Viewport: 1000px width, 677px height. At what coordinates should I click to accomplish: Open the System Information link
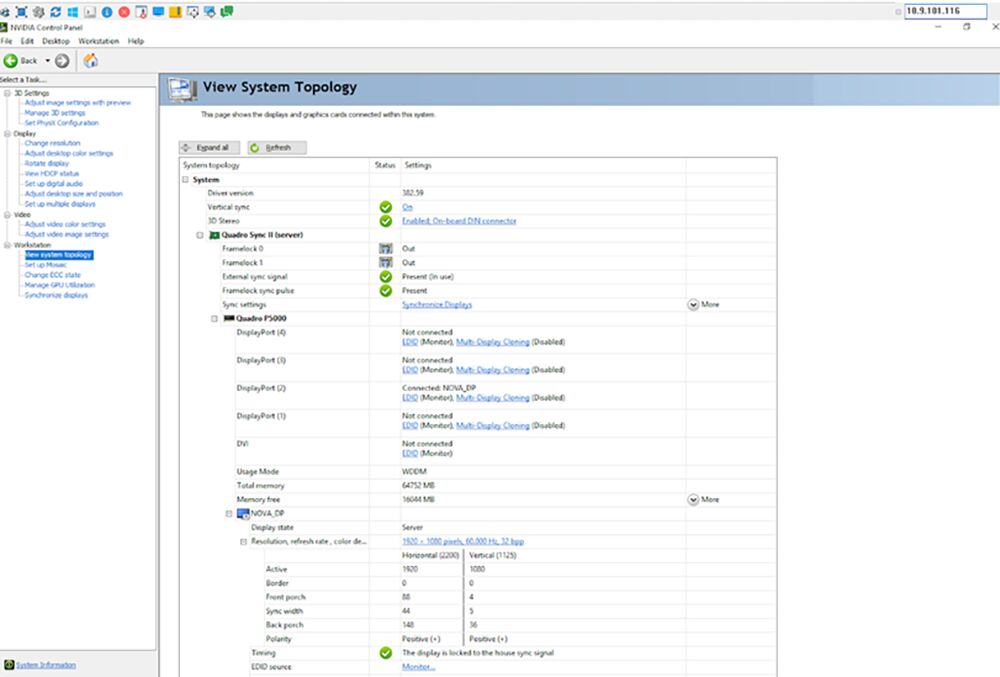coord(46,665)
